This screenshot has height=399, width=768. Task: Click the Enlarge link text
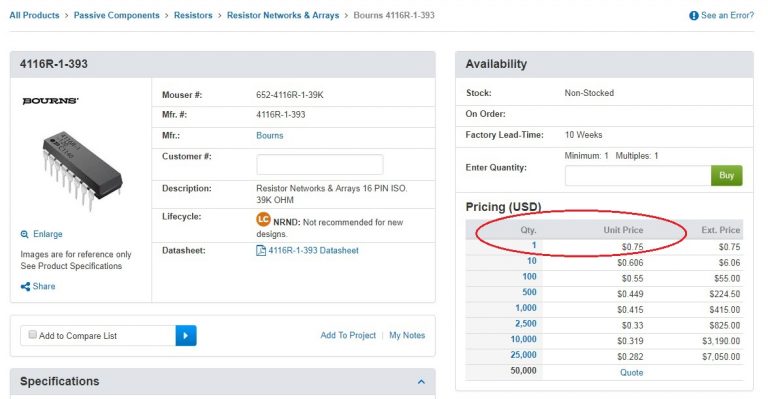pos(48,234)
